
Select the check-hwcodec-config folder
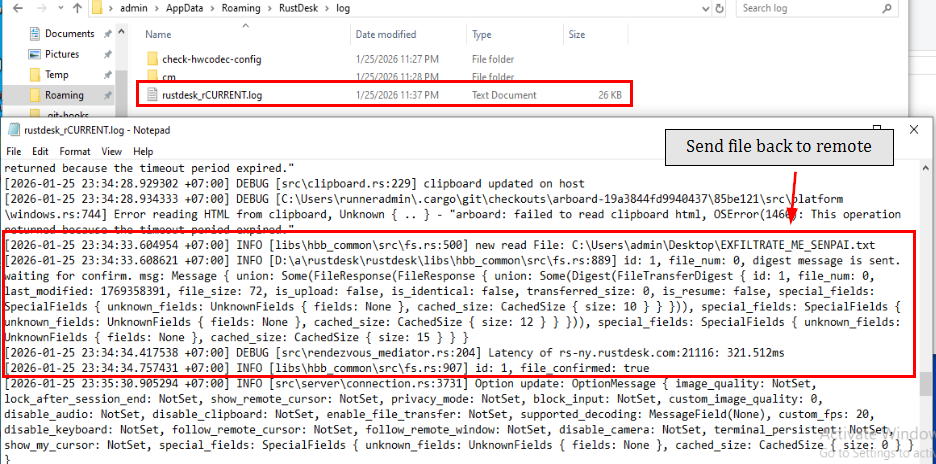point(211,59)
